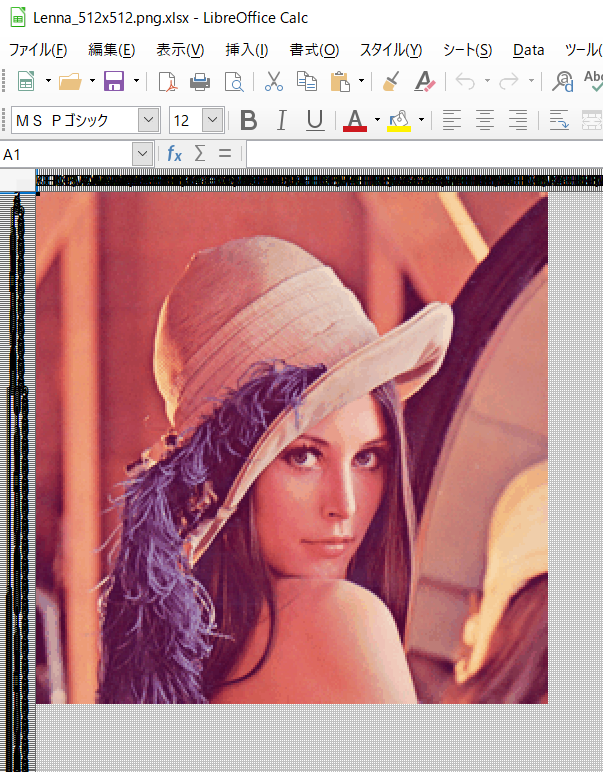
Task: Open Paste options dropdown arrow
Action: (361, 81)
